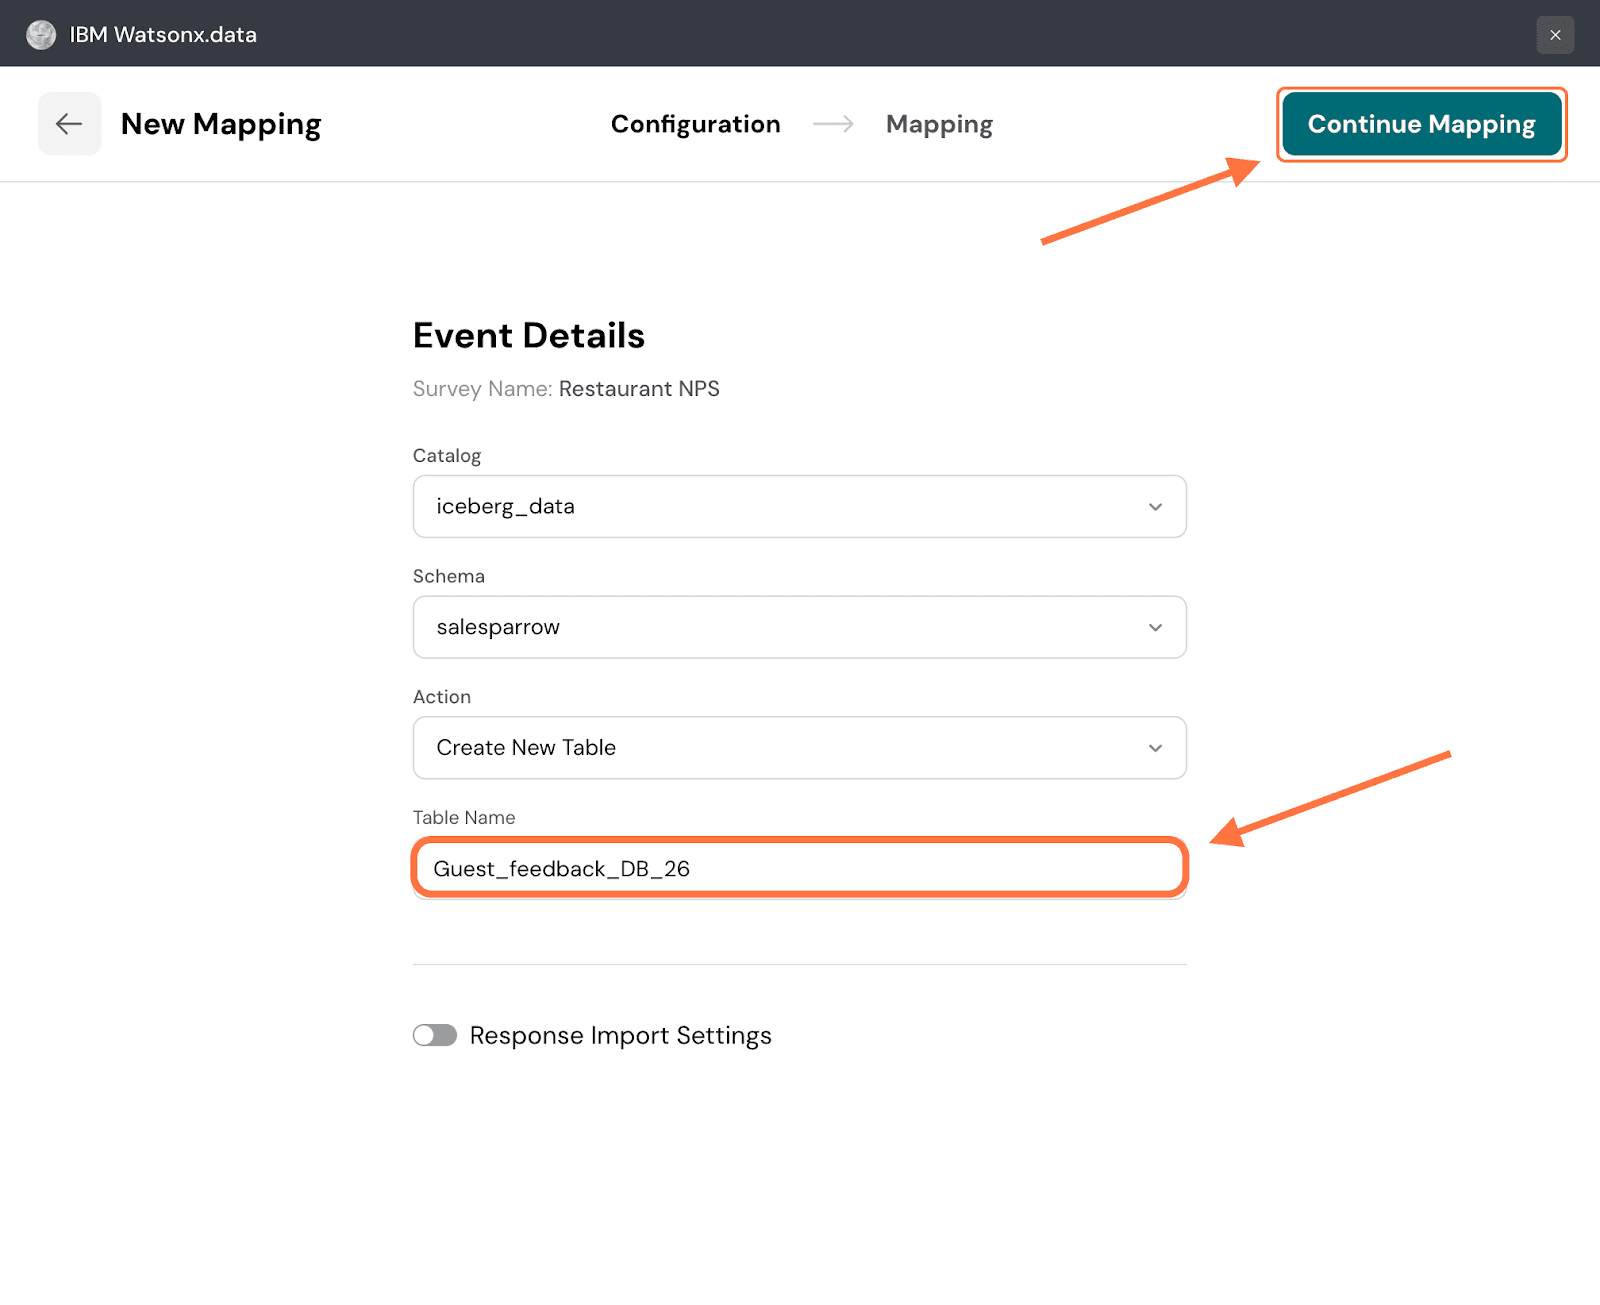The width and height of the screenshot is (1600, 1305).
Task: Close the IBM Watsonx.data dialog
Action: pos(1555,35)
